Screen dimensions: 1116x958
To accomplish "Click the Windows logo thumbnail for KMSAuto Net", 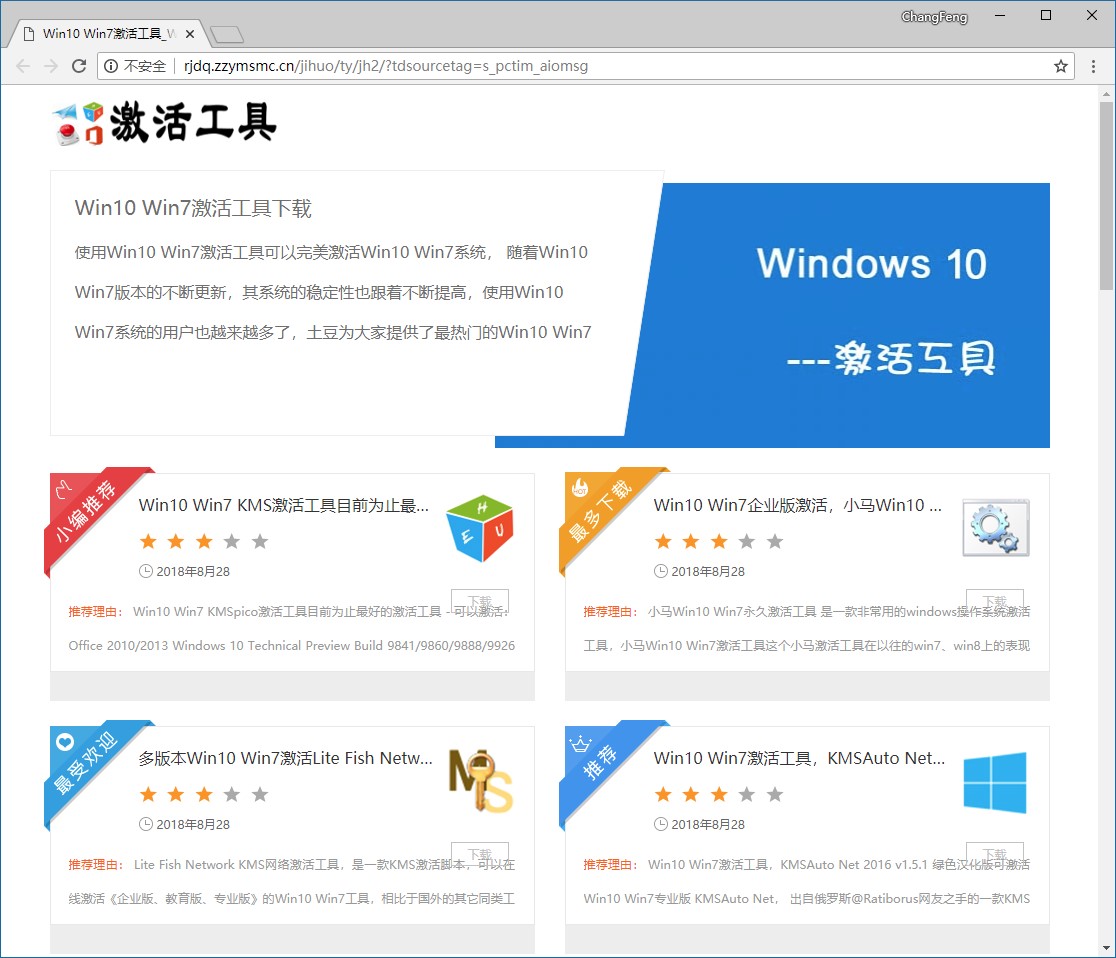I will point(995,783).
